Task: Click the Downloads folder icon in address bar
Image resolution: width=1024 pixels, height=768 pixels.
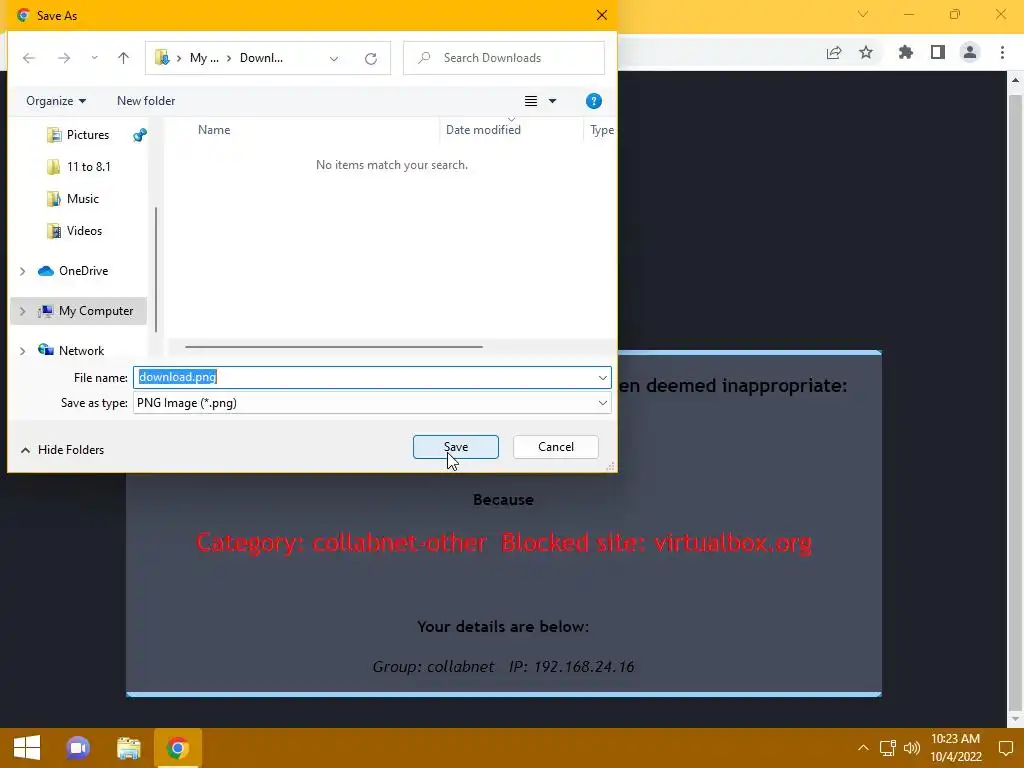Action: [162, 58]
